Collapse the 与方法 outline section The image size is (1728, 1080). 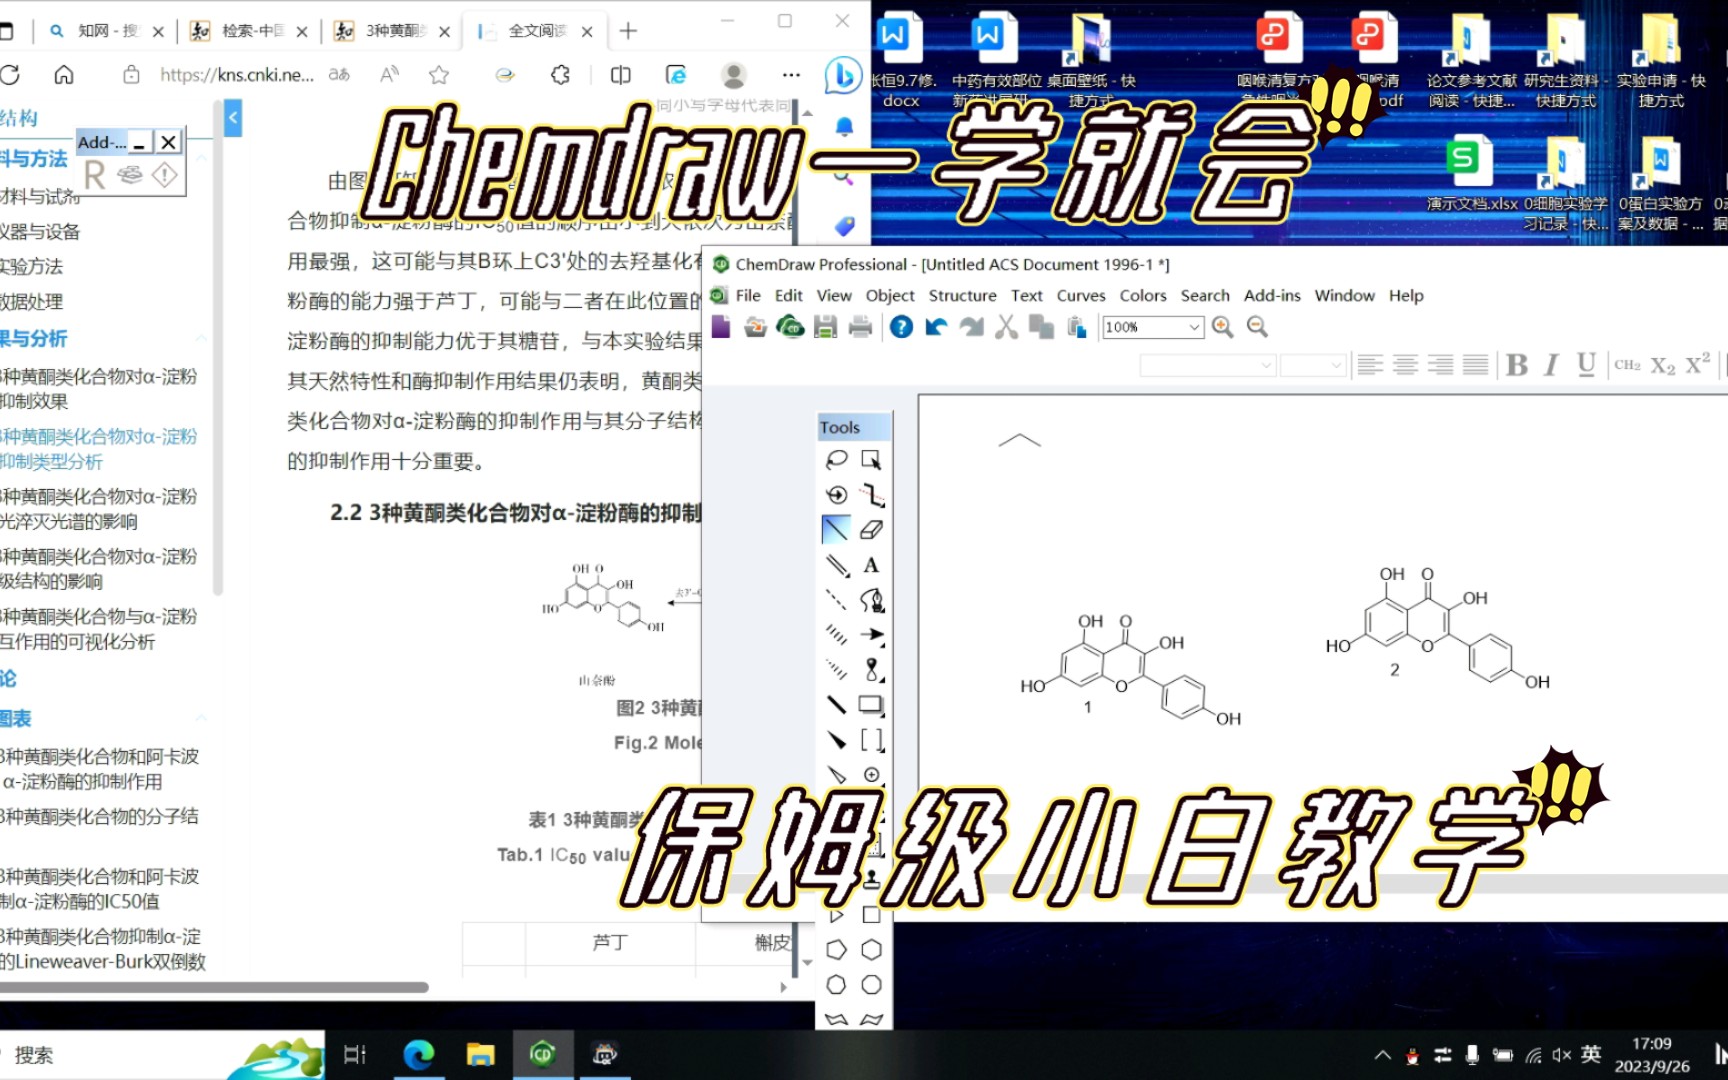[201, 158]
